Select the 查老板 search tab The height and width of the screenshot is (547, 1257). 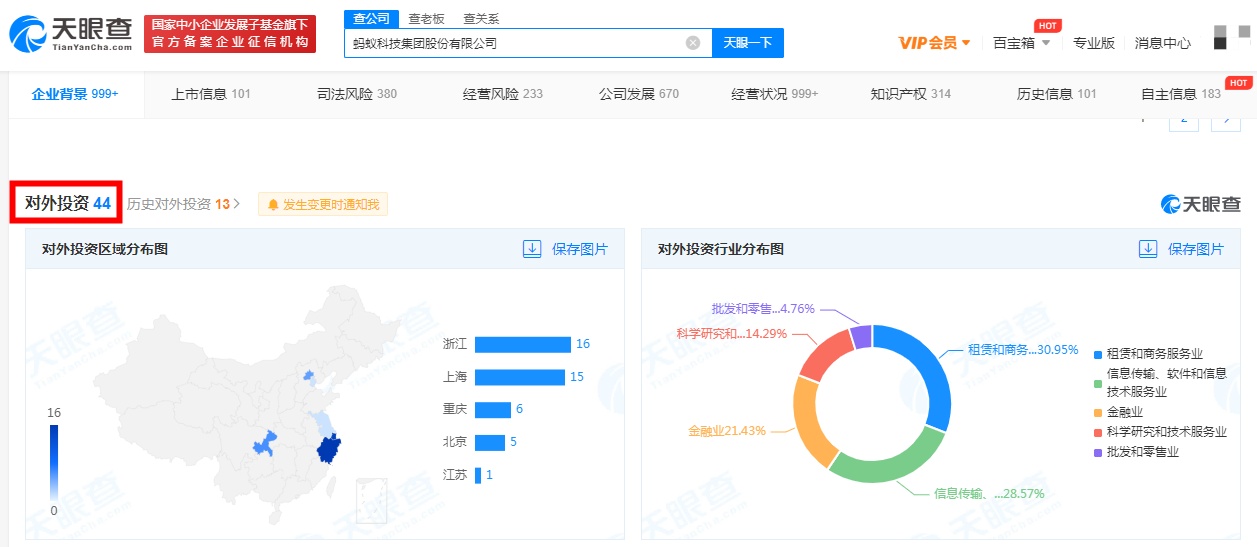click(x=426, y=19)
